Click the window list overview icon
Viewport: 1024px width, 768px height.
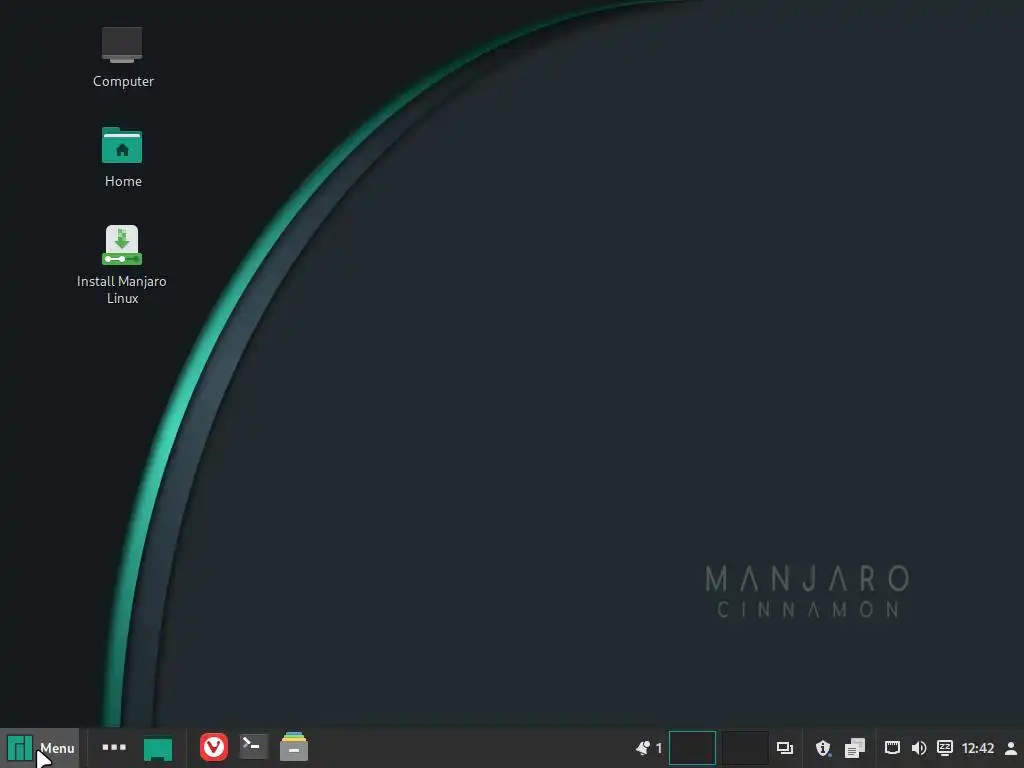[x=784, y=748]
